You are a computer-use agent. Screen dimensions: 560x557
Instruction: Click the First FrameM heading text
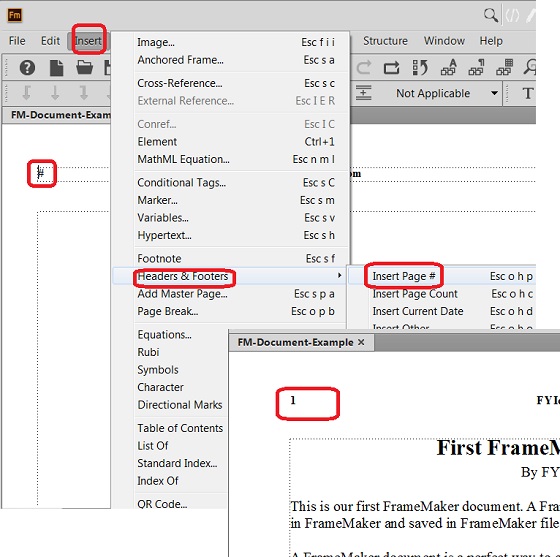pos(498,448)
